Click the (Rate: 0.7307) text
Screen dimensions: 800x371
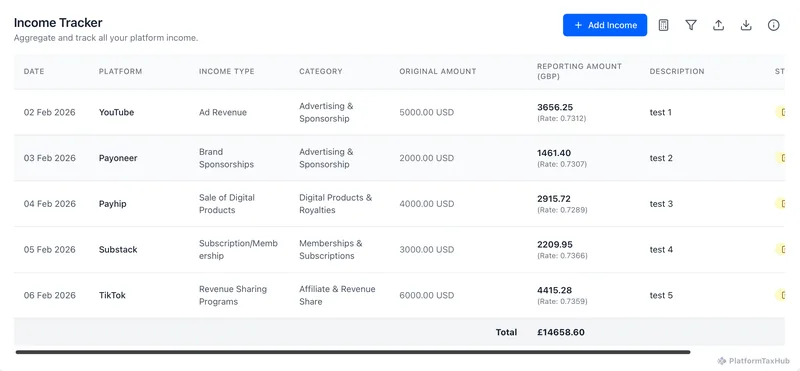pos(562,164)
